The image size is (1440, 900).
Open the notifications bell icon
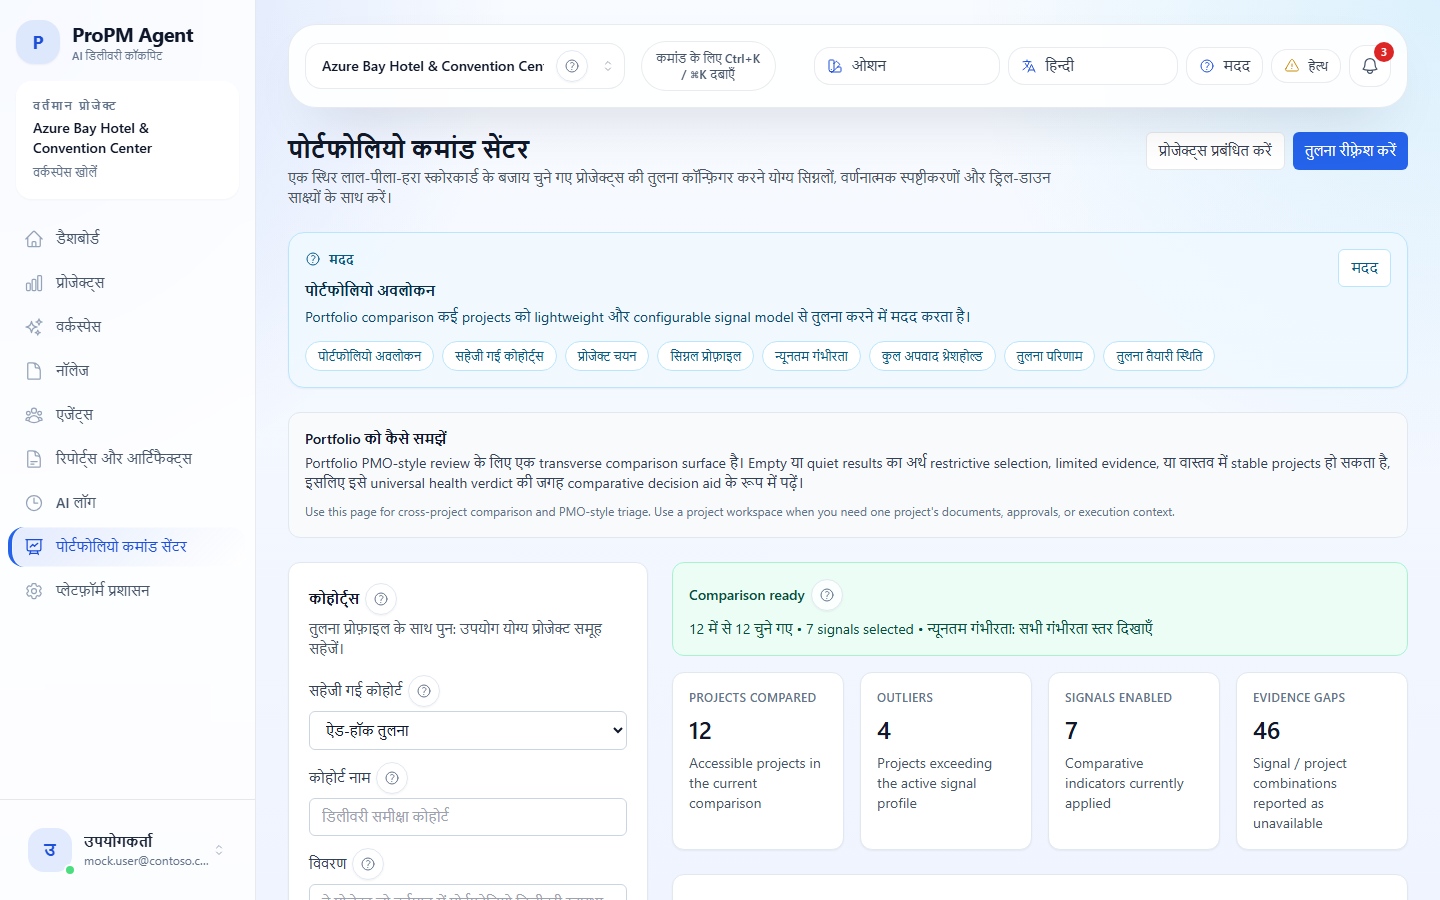click(x=1369, y=66)
